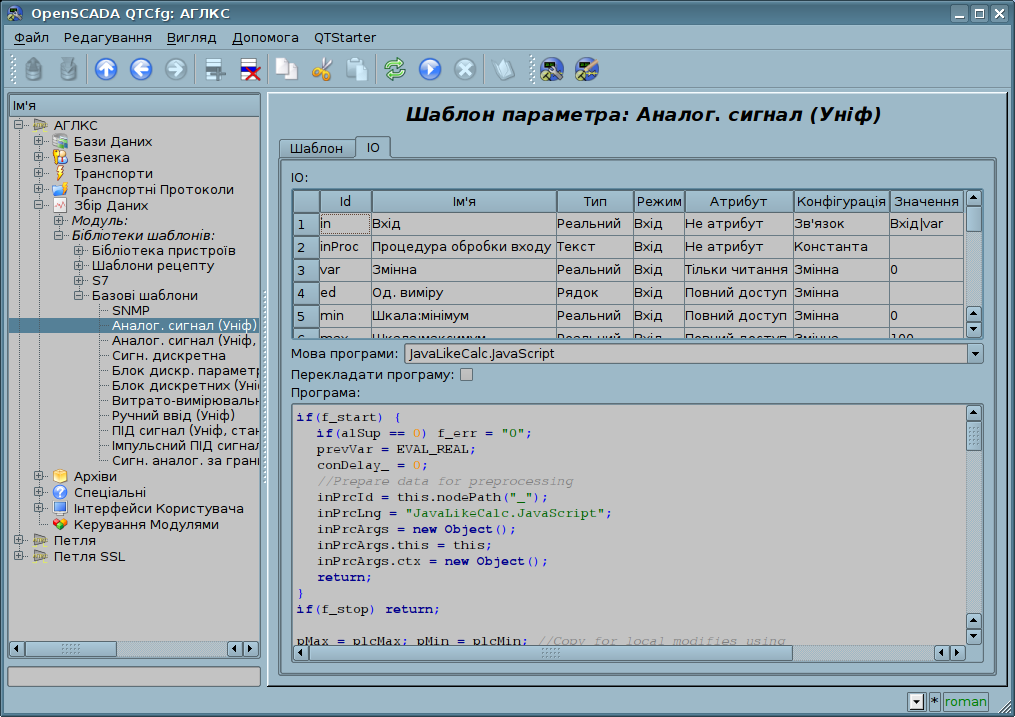
Task: Click the Copy item toolbar icon
Action: pos(287,69)
